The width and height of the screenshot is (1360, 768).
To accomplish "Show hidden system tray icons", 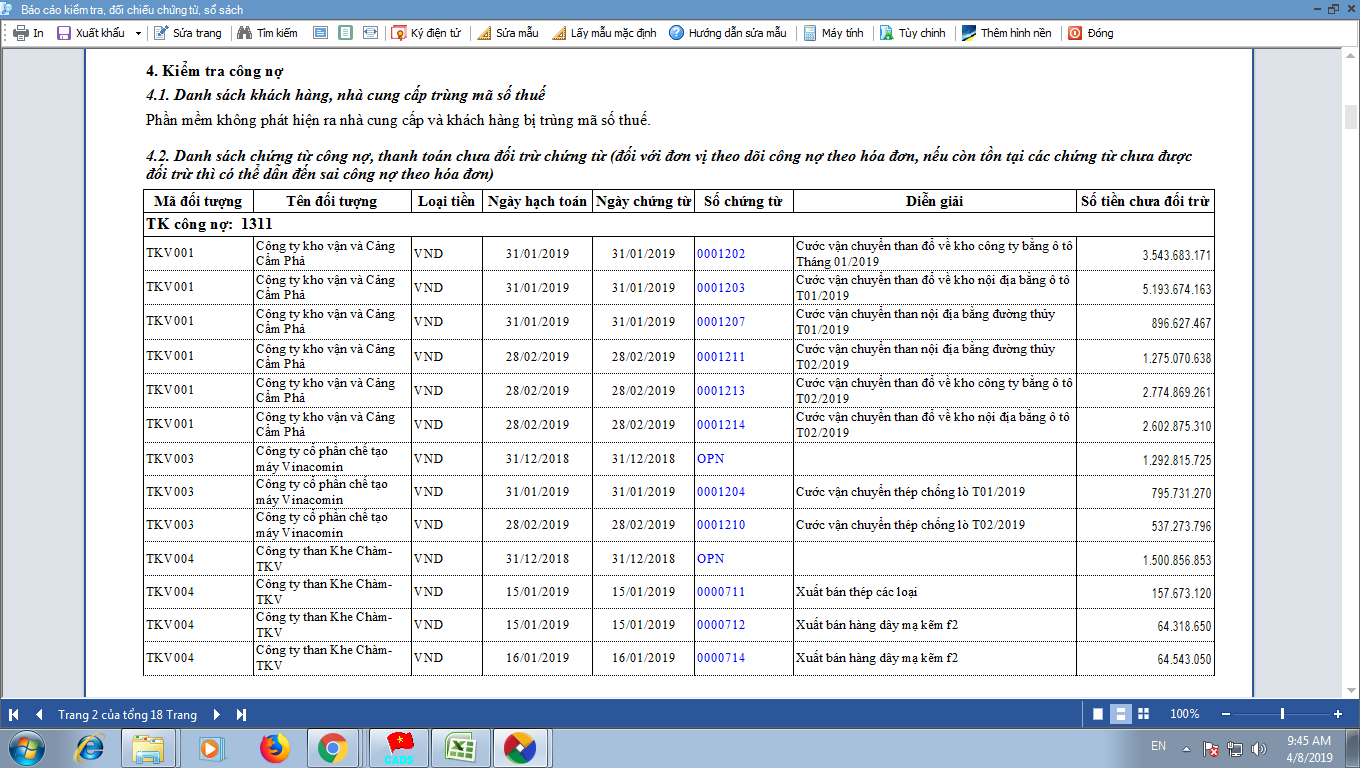I will (x=1186, y=748).
